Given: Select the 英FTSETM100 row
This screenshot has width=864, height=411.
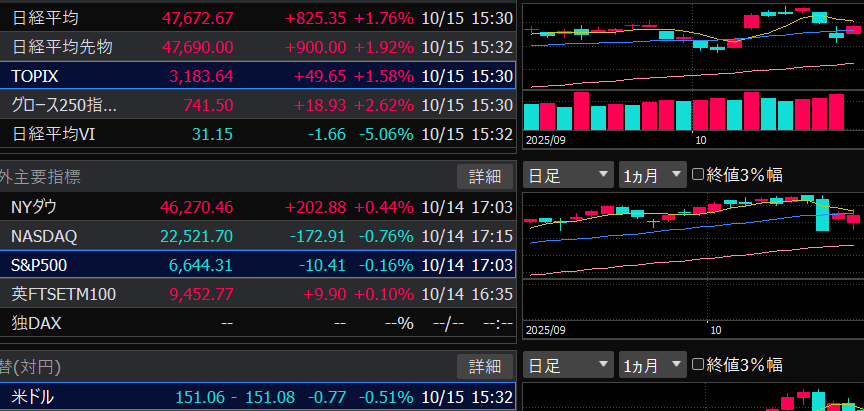Looking at the screenshot, I should (x=257, y=295).
